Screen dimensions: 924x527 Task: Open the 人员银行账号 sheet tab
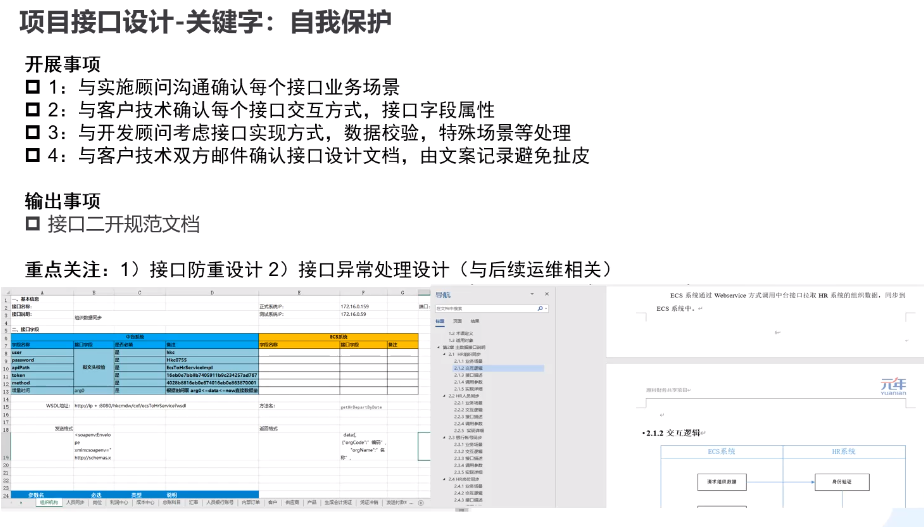tap(220, 502)
